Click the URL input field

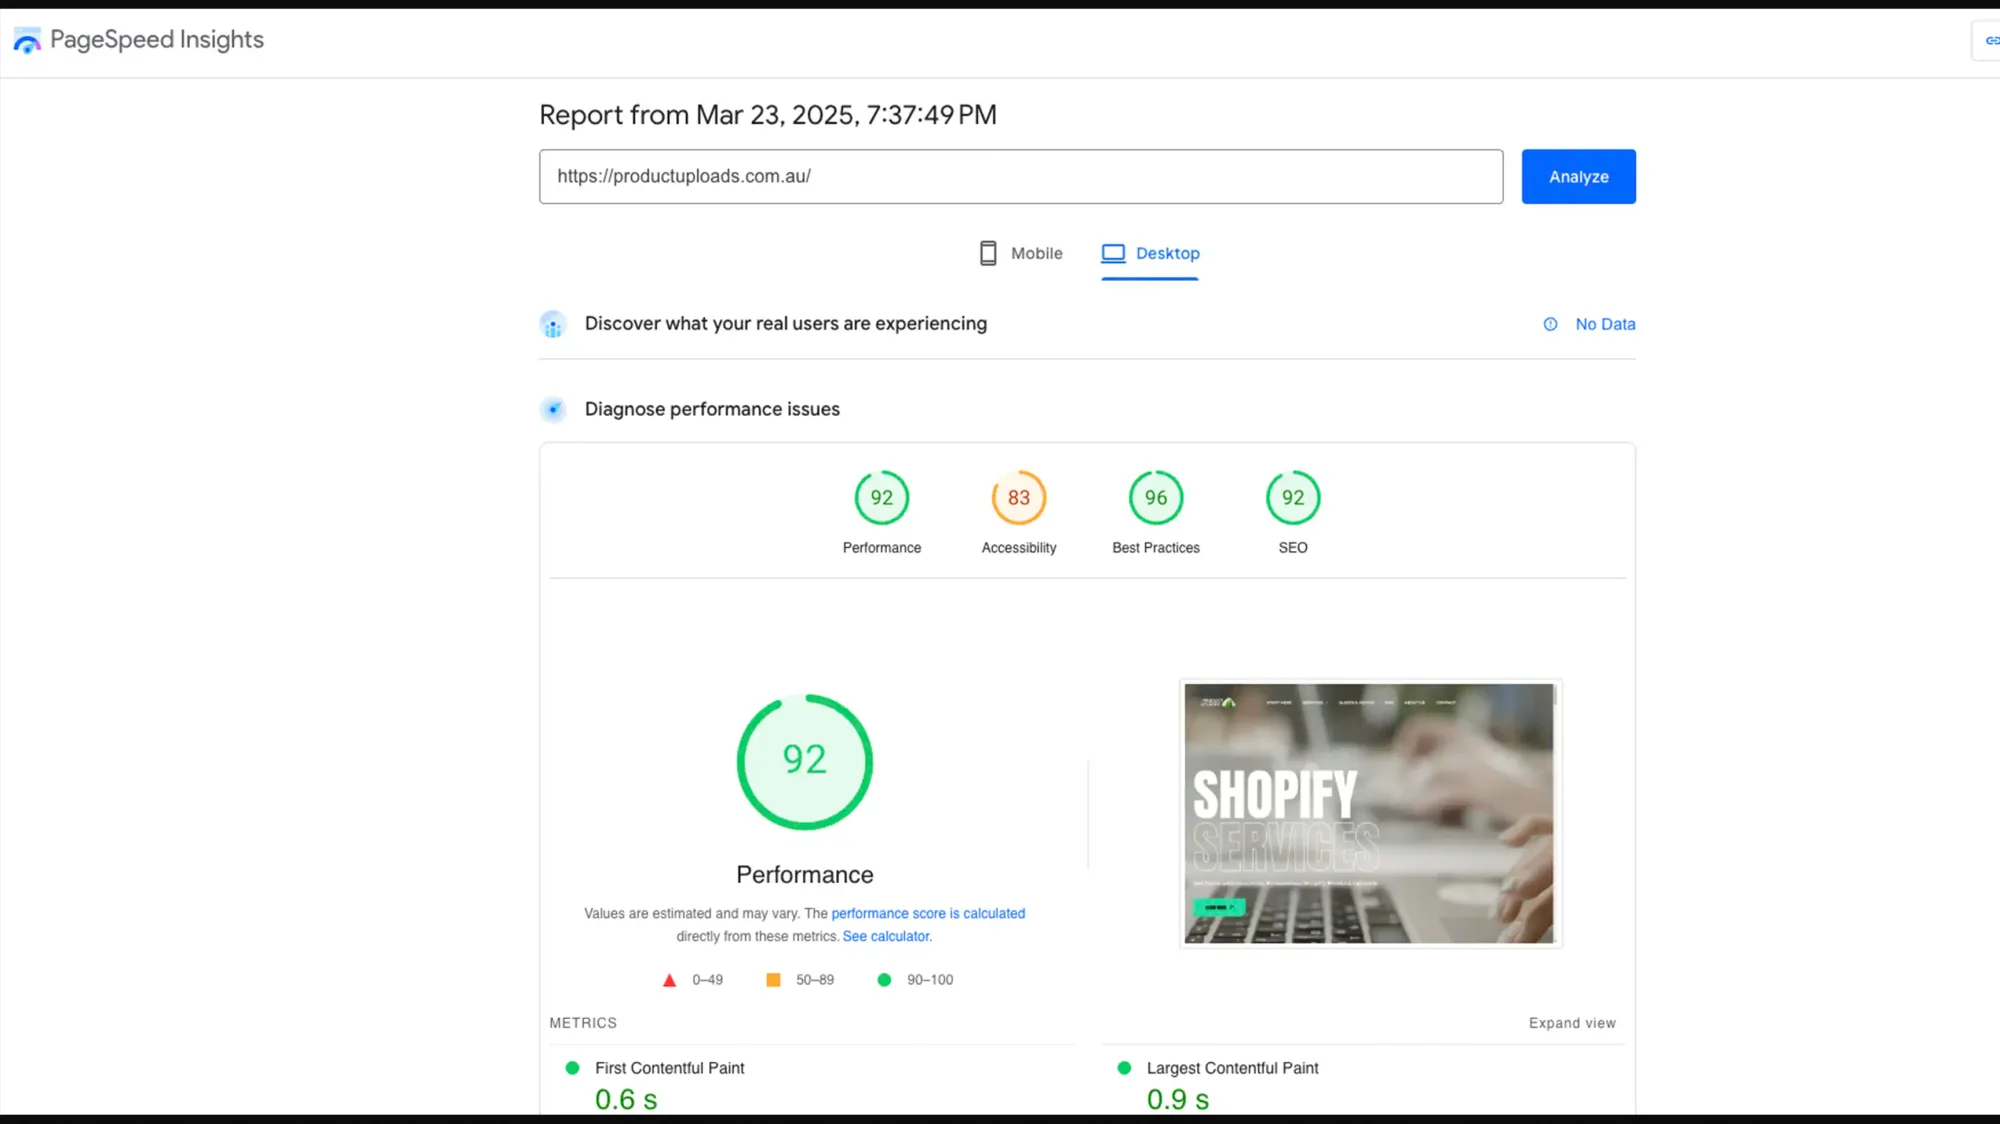click(x=1021, y=177)
